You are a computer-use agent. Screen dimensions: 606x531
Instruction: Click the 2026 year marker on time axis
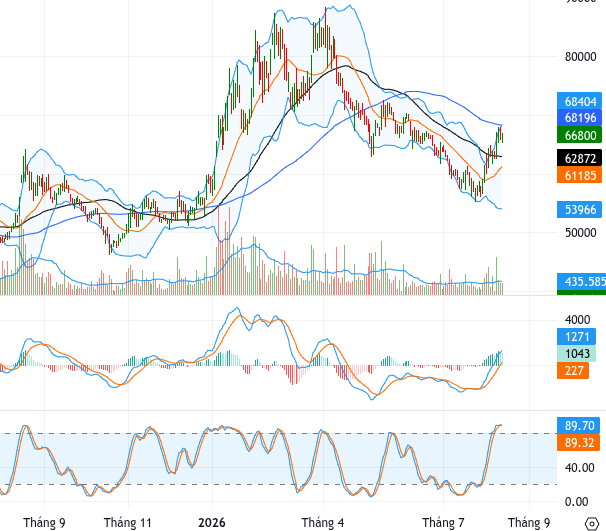pyautogui.click(x=212, y=523)
